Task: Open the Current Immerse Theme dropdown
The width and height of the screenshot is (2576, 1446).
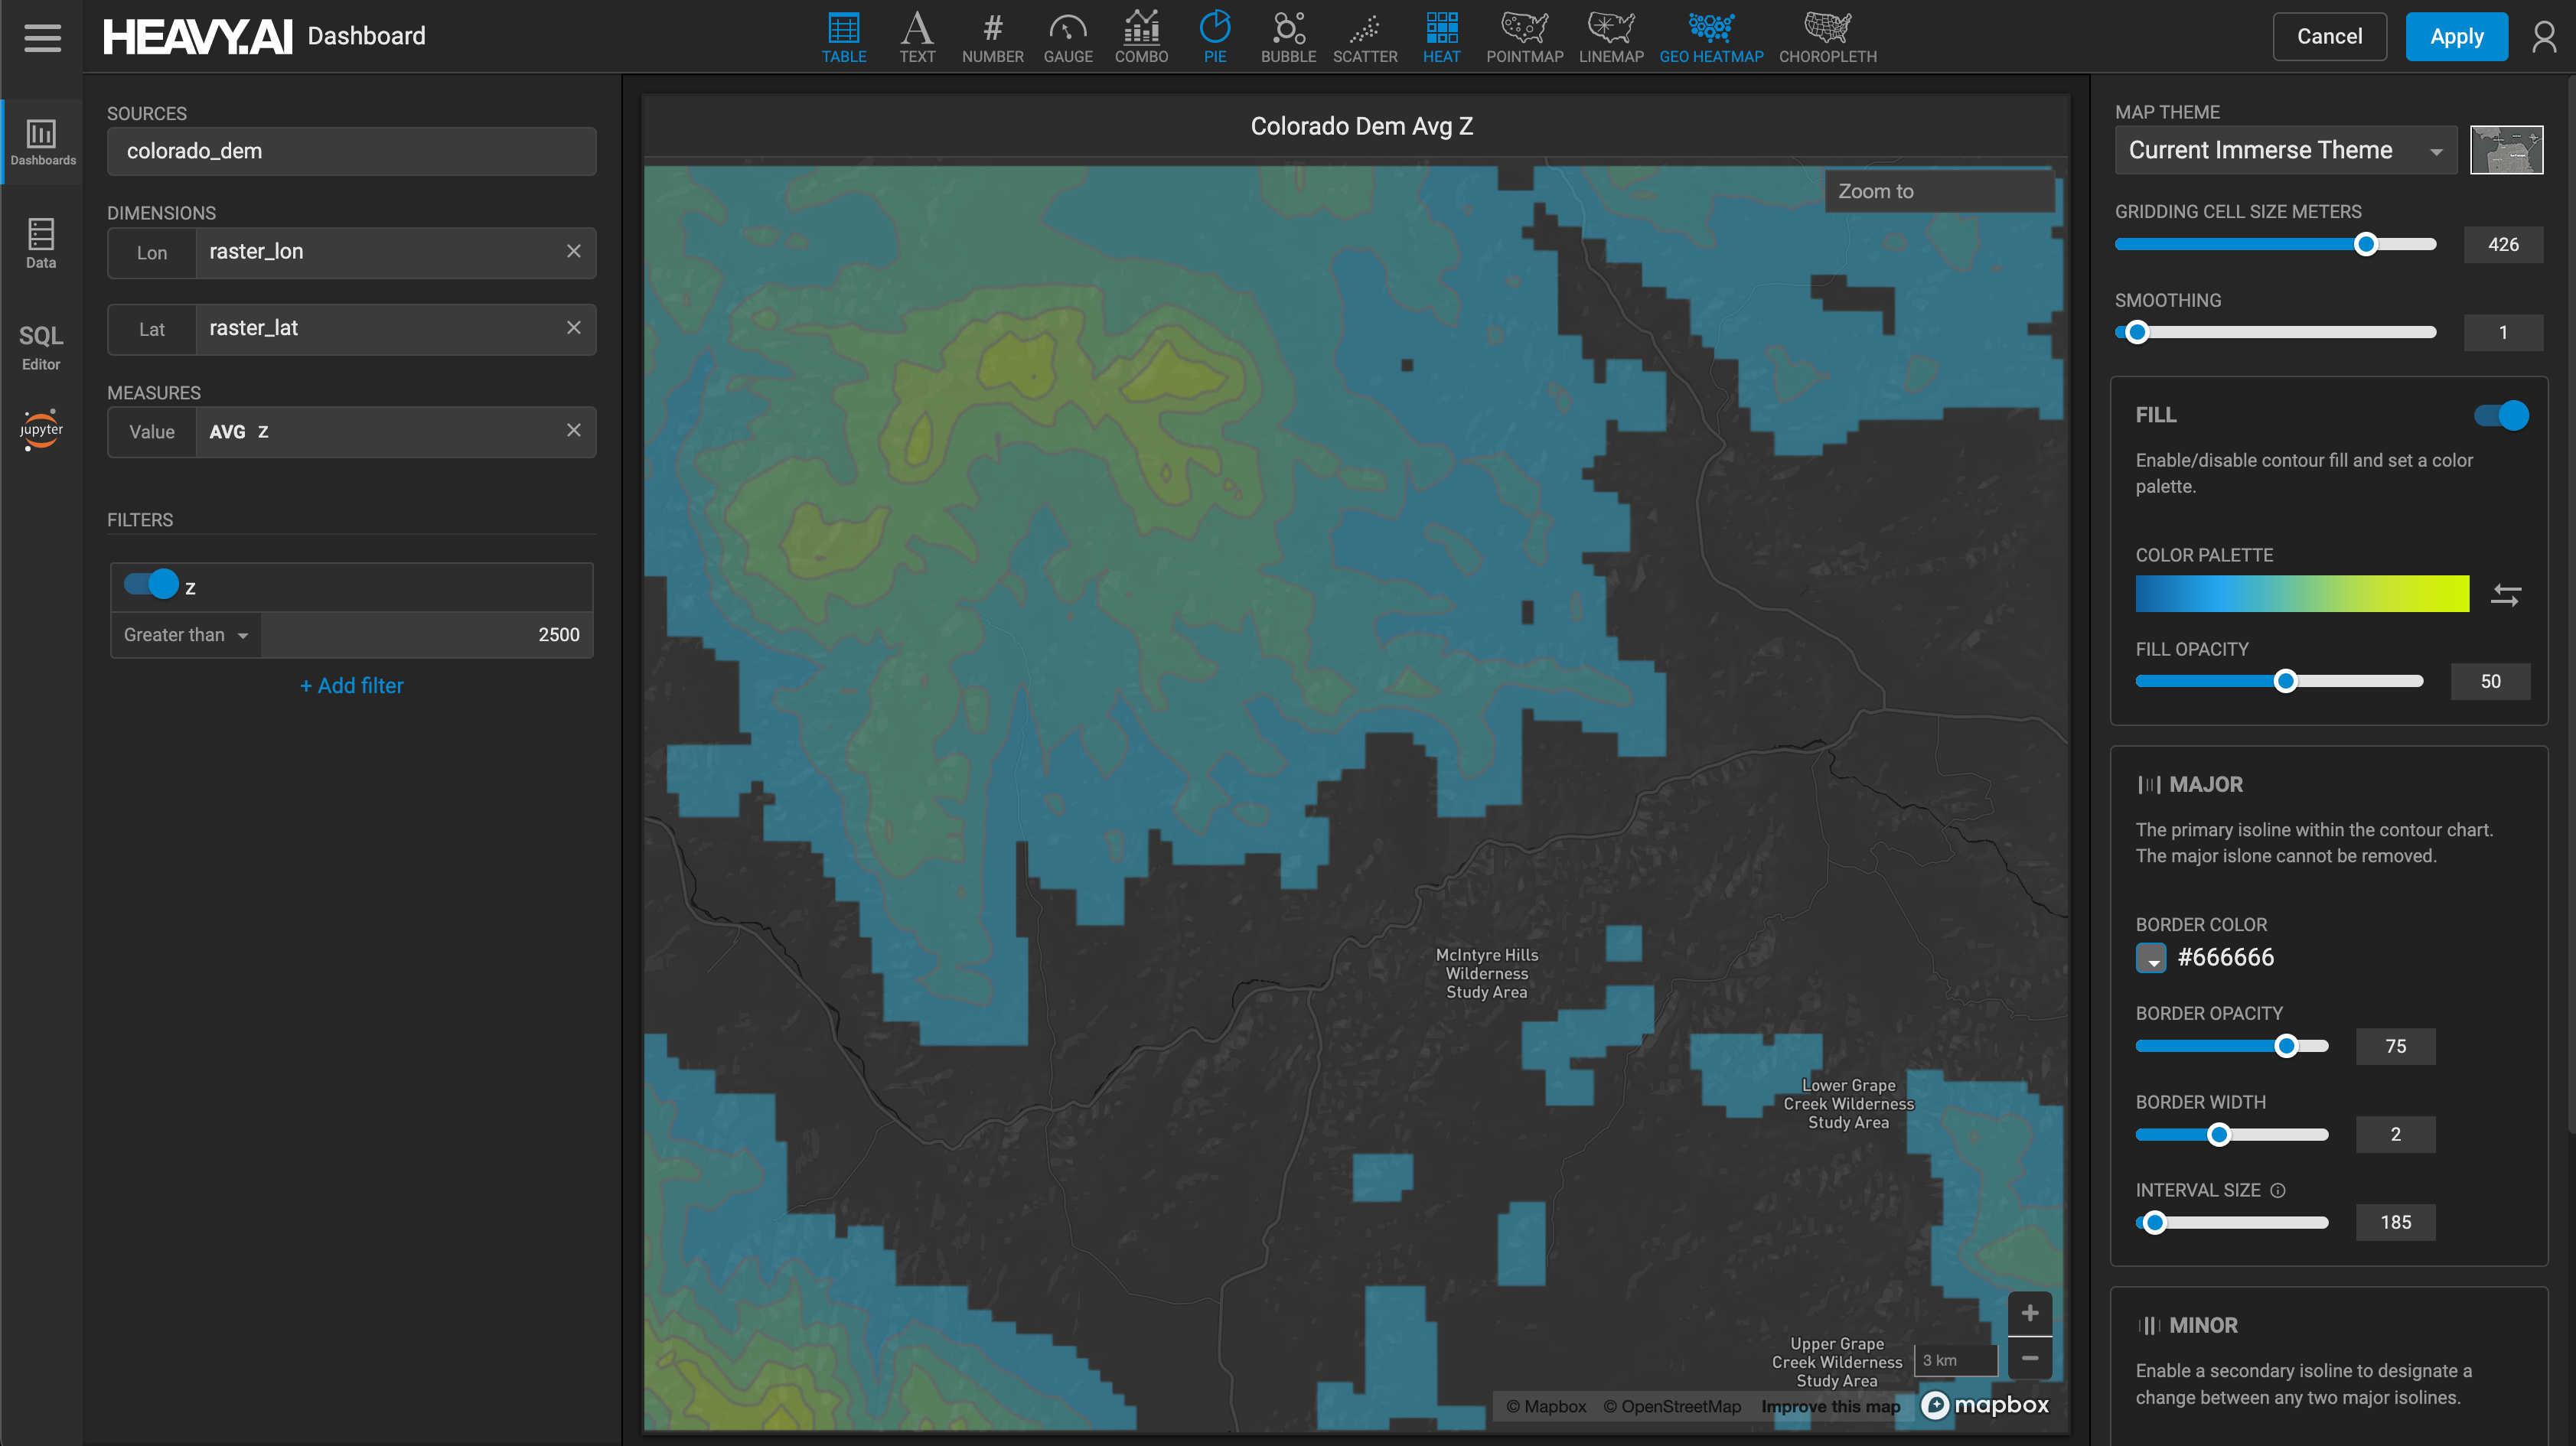Action: click(x=2284, y=150)
